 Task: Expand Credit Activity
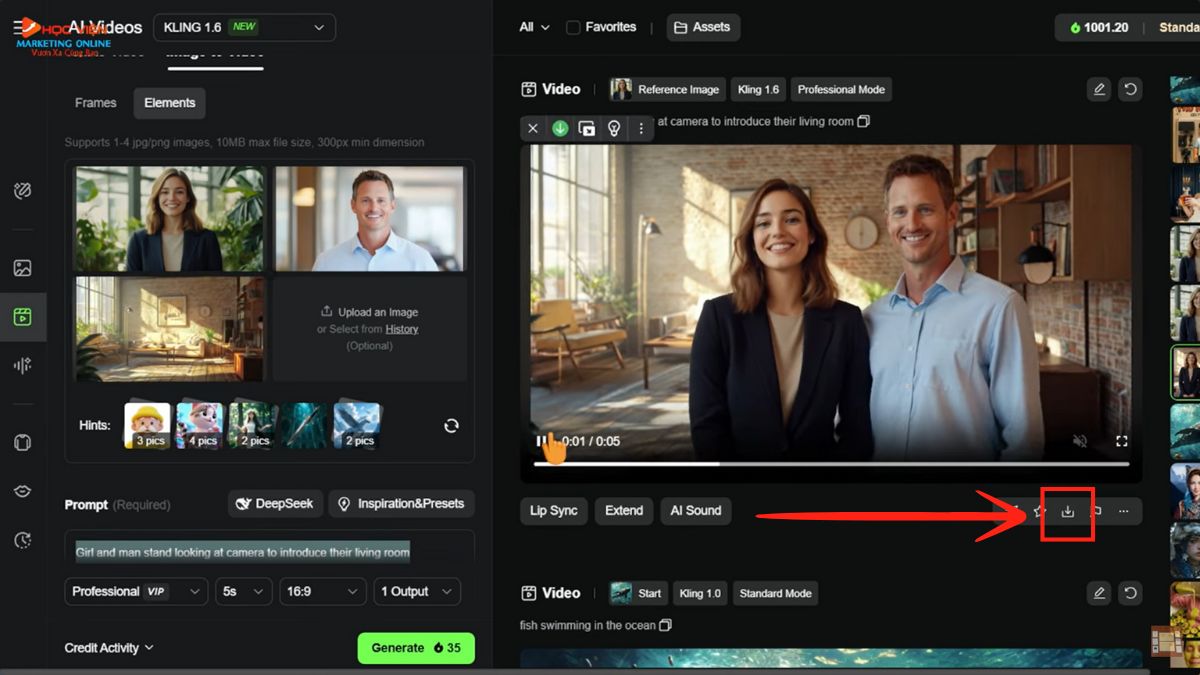coord(109,648)
